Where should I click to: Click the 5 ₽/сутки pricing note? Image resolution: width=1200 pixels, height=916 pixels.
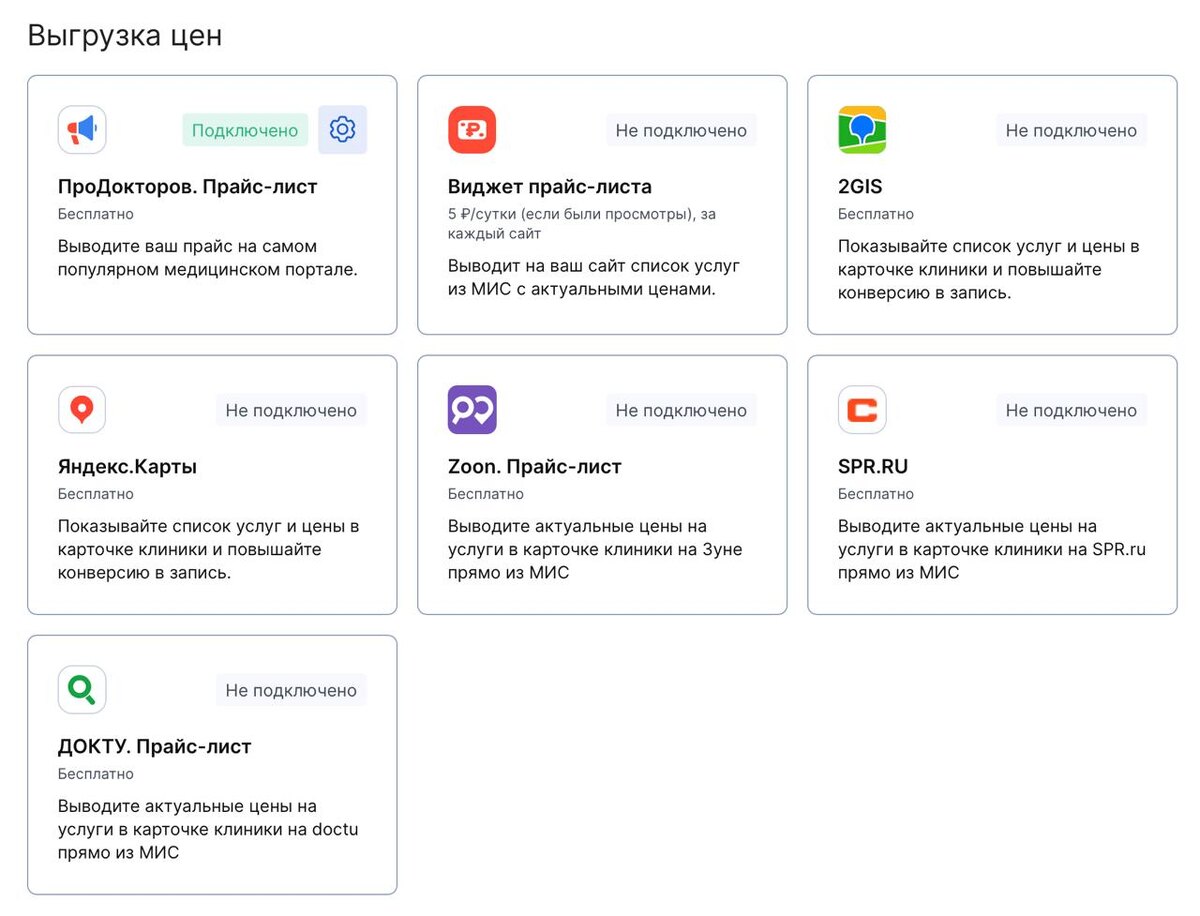[582, 224]
